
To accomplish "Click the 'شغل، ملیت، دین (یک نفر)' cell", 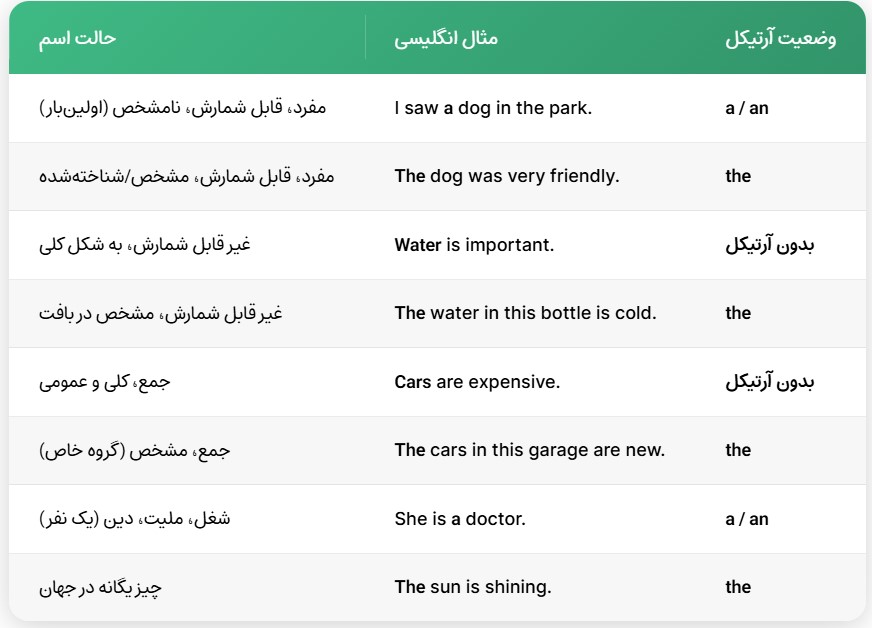I will [135, 519].
